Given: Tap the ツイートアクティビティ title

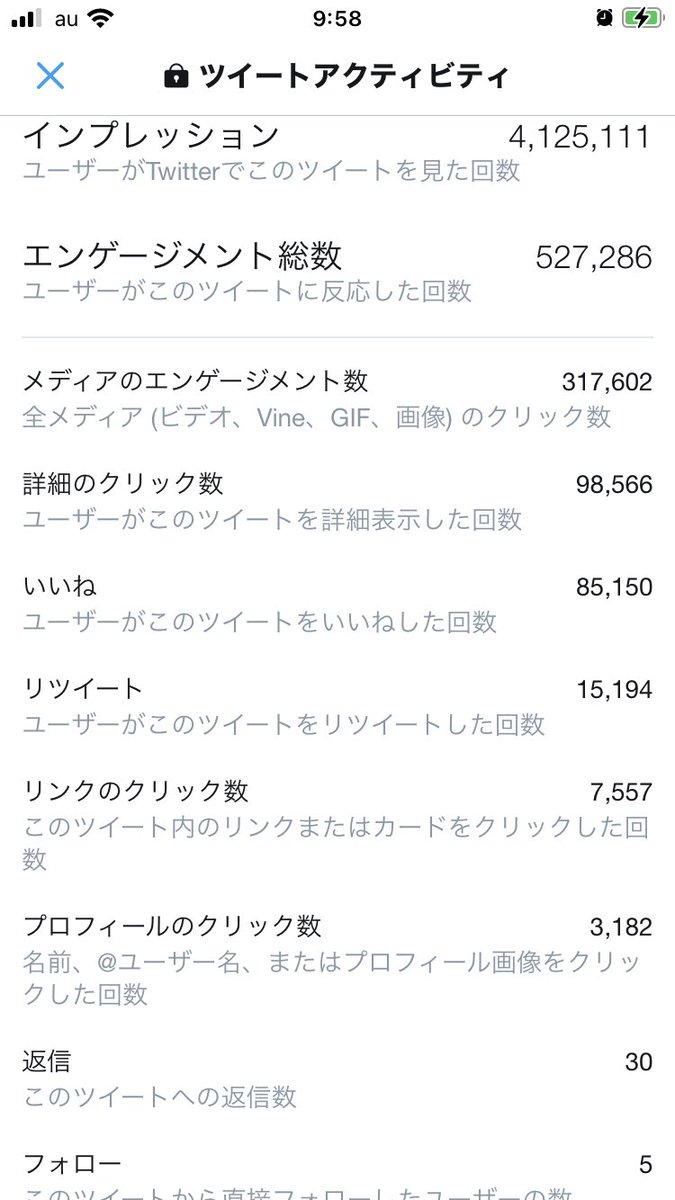Looking at the screenshot, I should pos(354,76).
